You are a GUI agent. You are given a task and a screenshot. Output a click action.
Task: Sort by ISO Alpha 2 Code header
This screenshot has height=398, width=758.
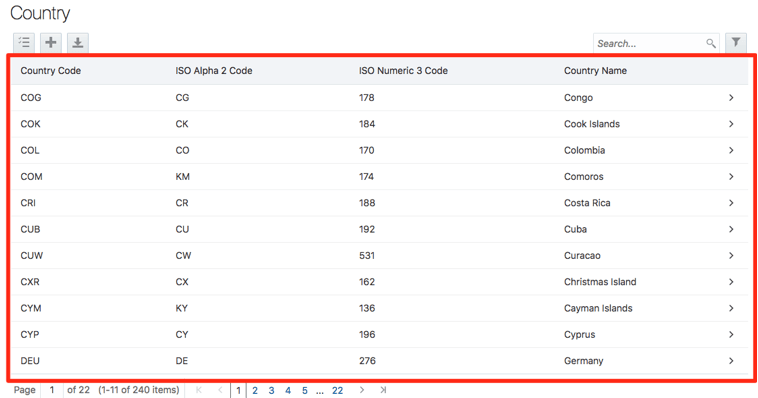click(214, 71)
